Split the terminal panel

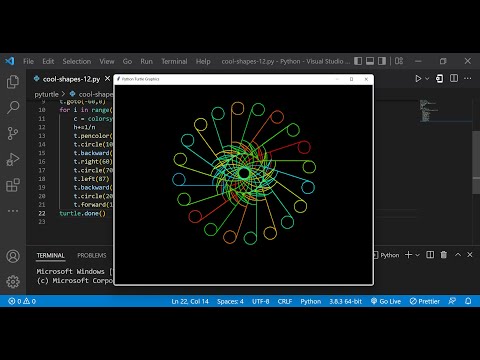pyautogui.click(x=430, y=255)
